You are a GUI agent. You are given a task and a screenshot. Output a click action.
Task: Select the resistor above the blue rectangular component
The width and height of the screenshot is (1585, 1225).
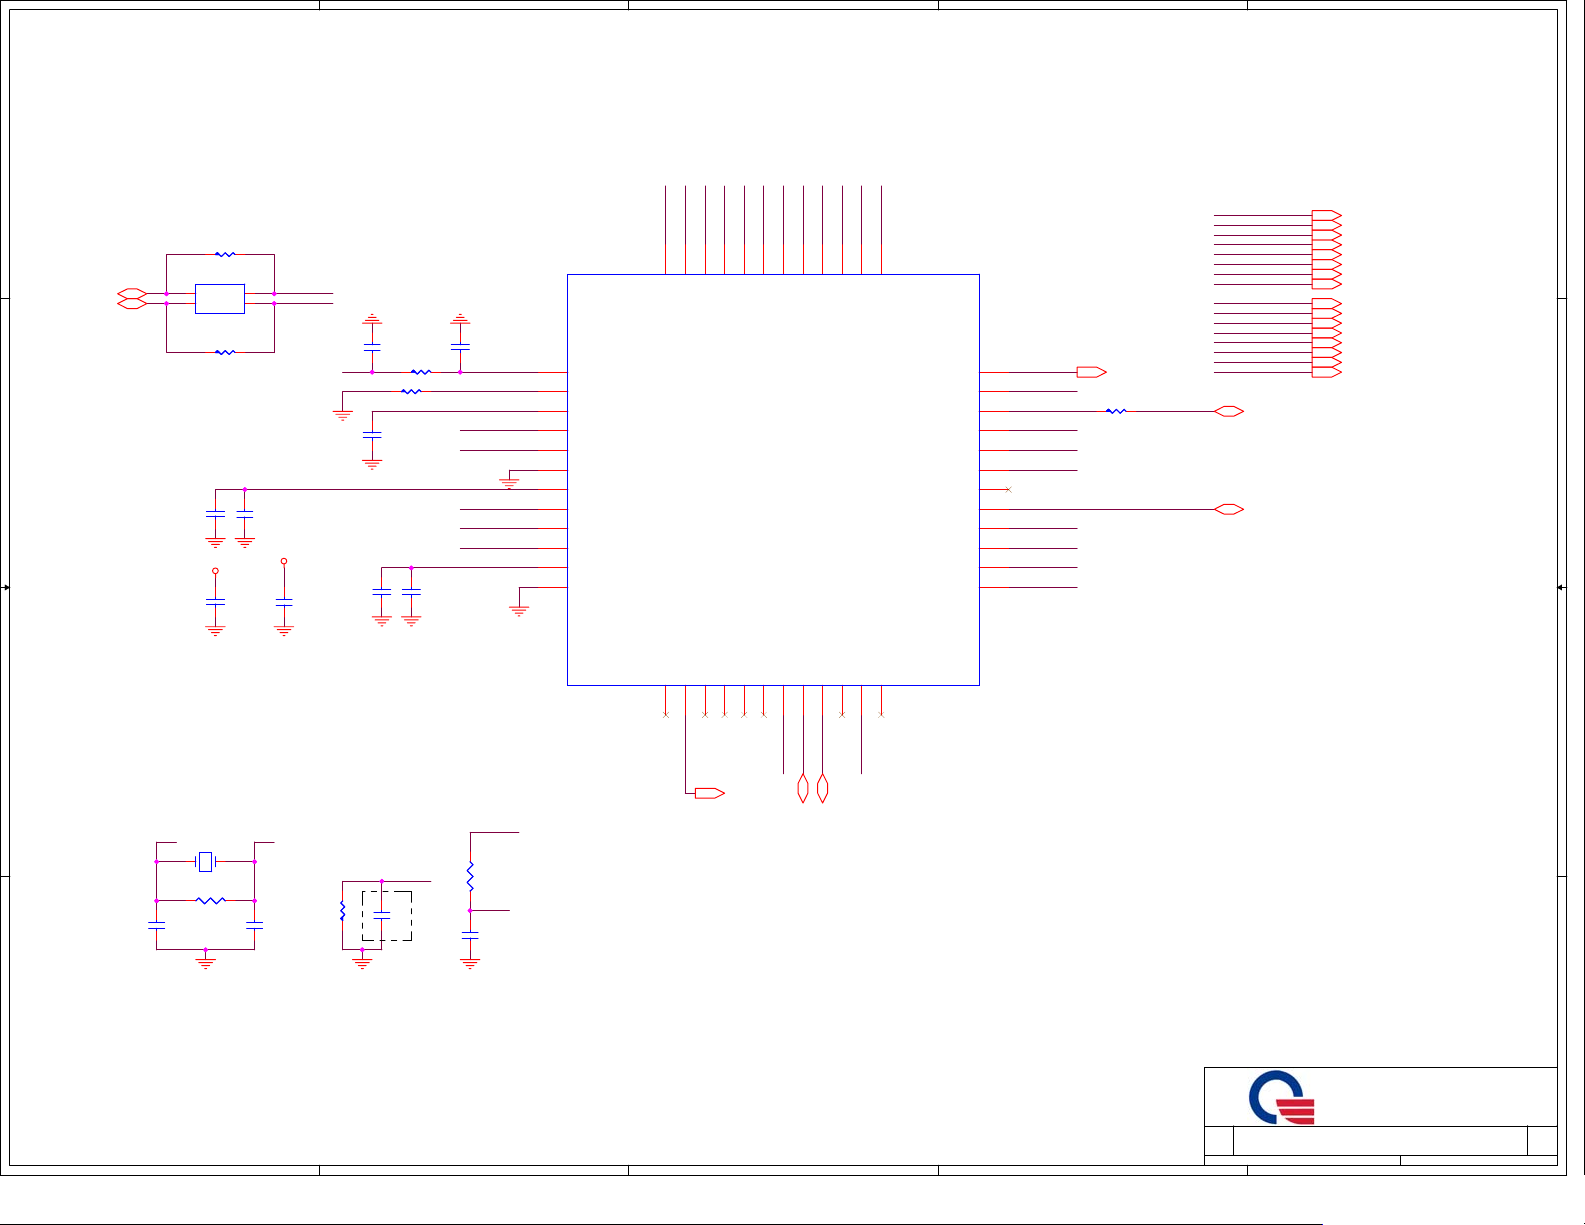[x=225, y=255]
